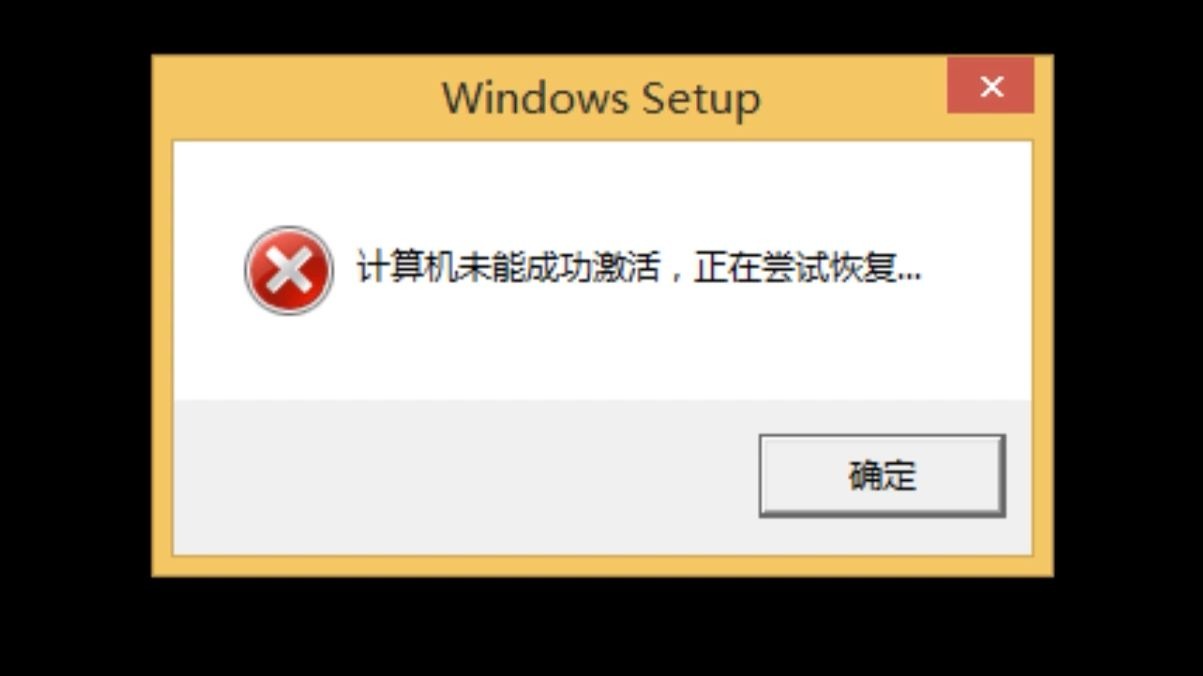
Task: Click the black background outside the dialog
Action: (x=75, y=340)
